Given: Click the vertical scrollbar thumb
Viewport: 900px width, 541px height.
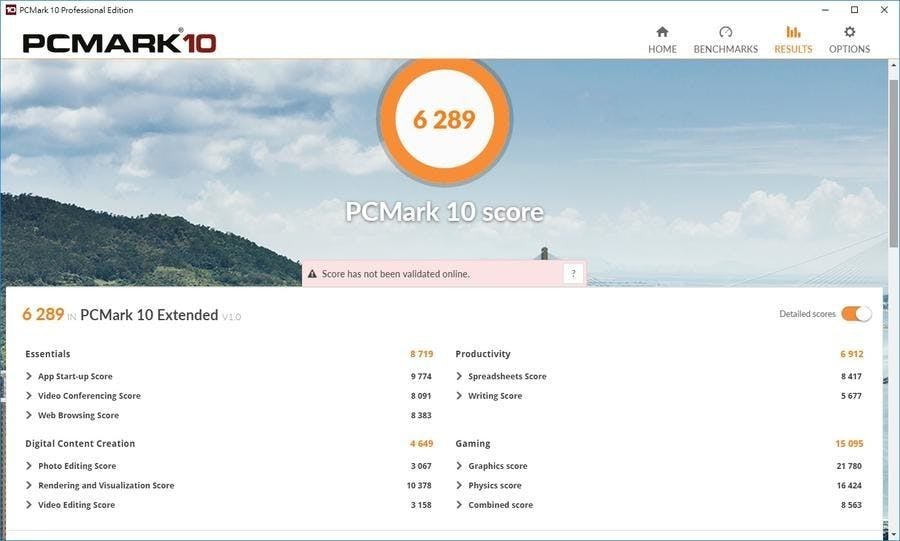Looking at the screenshot, I should click(x=894, y=162).
